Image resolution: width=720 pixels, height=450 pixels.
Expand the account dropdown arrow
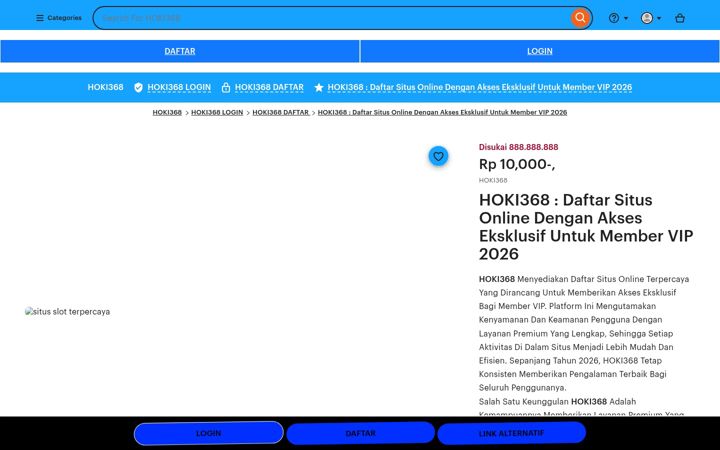tap(659, 18)
